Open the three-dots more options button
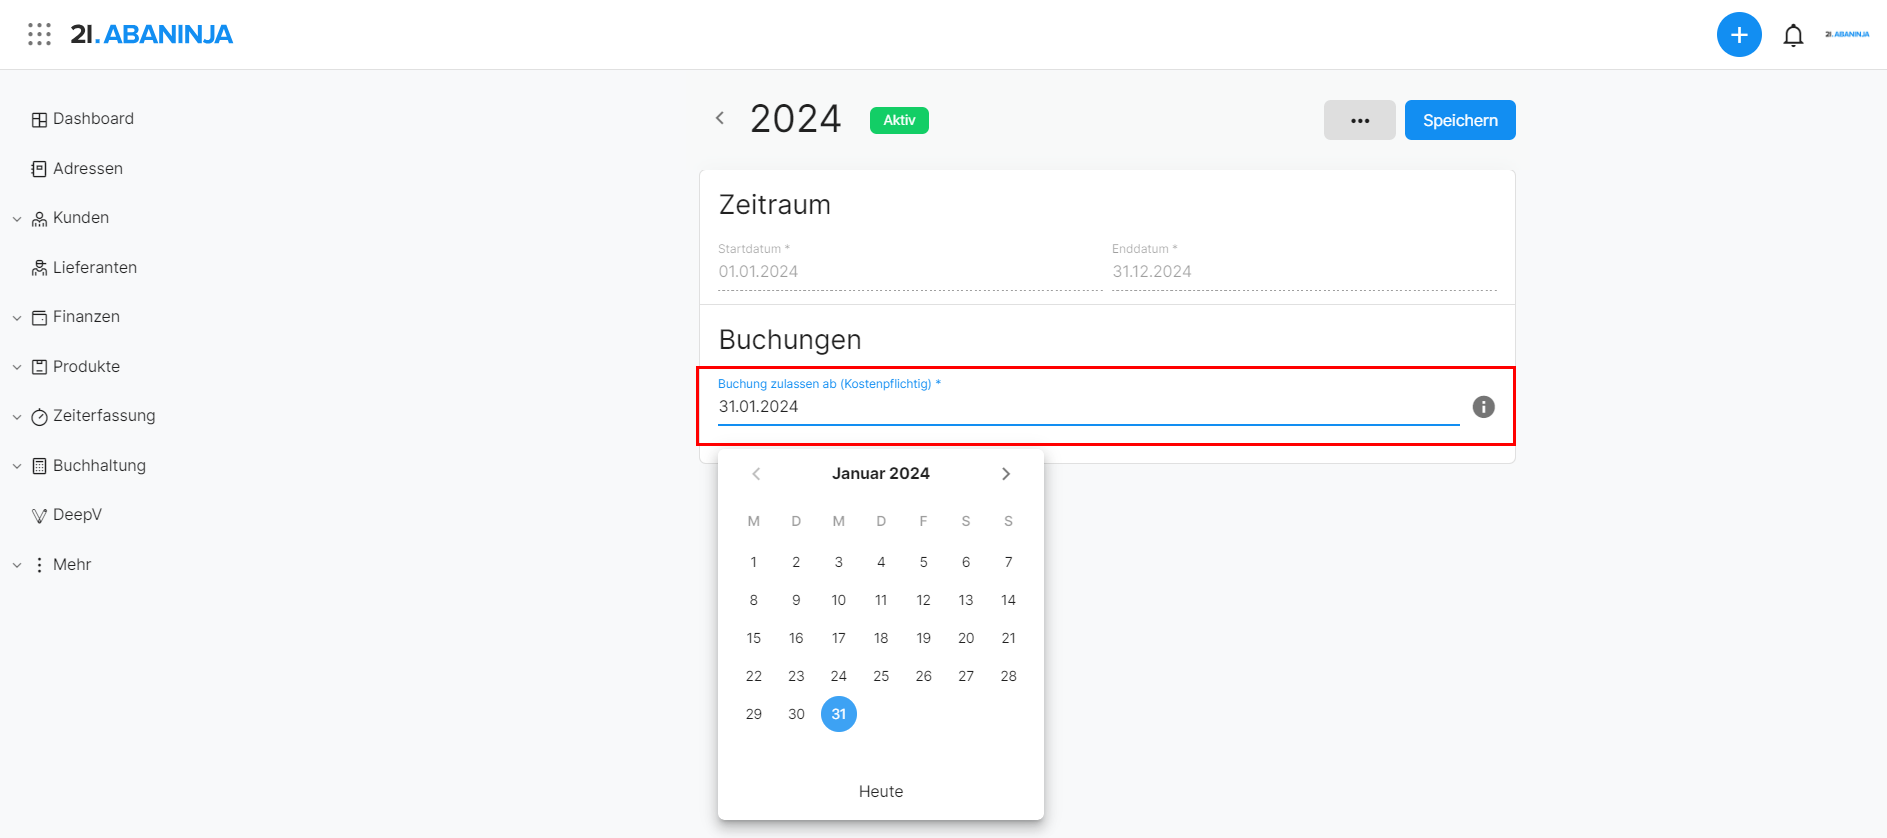This screenshot has width=1887, height=838. tap(1360, 120)
